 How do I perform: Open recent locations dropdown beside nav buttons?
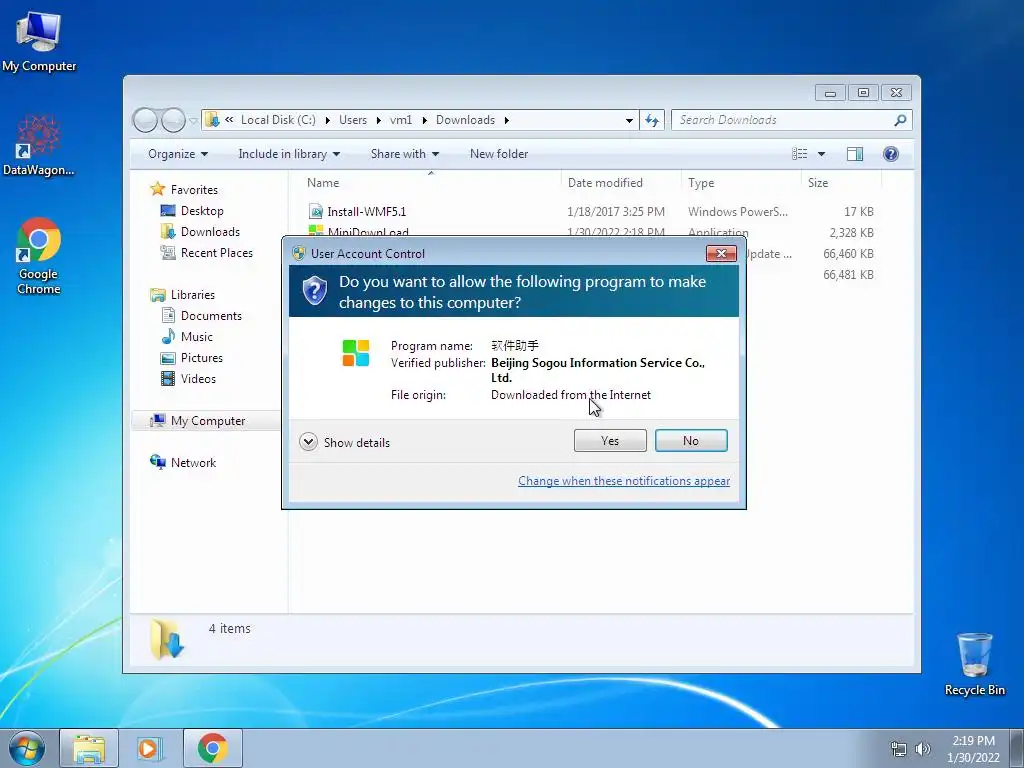point(193,121)
